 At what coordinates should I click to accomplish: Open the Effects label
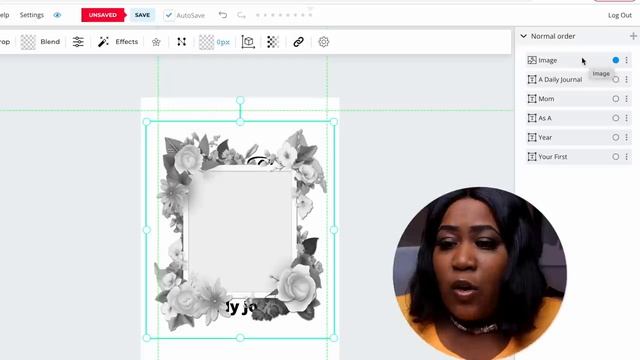(x=127, y=42)
